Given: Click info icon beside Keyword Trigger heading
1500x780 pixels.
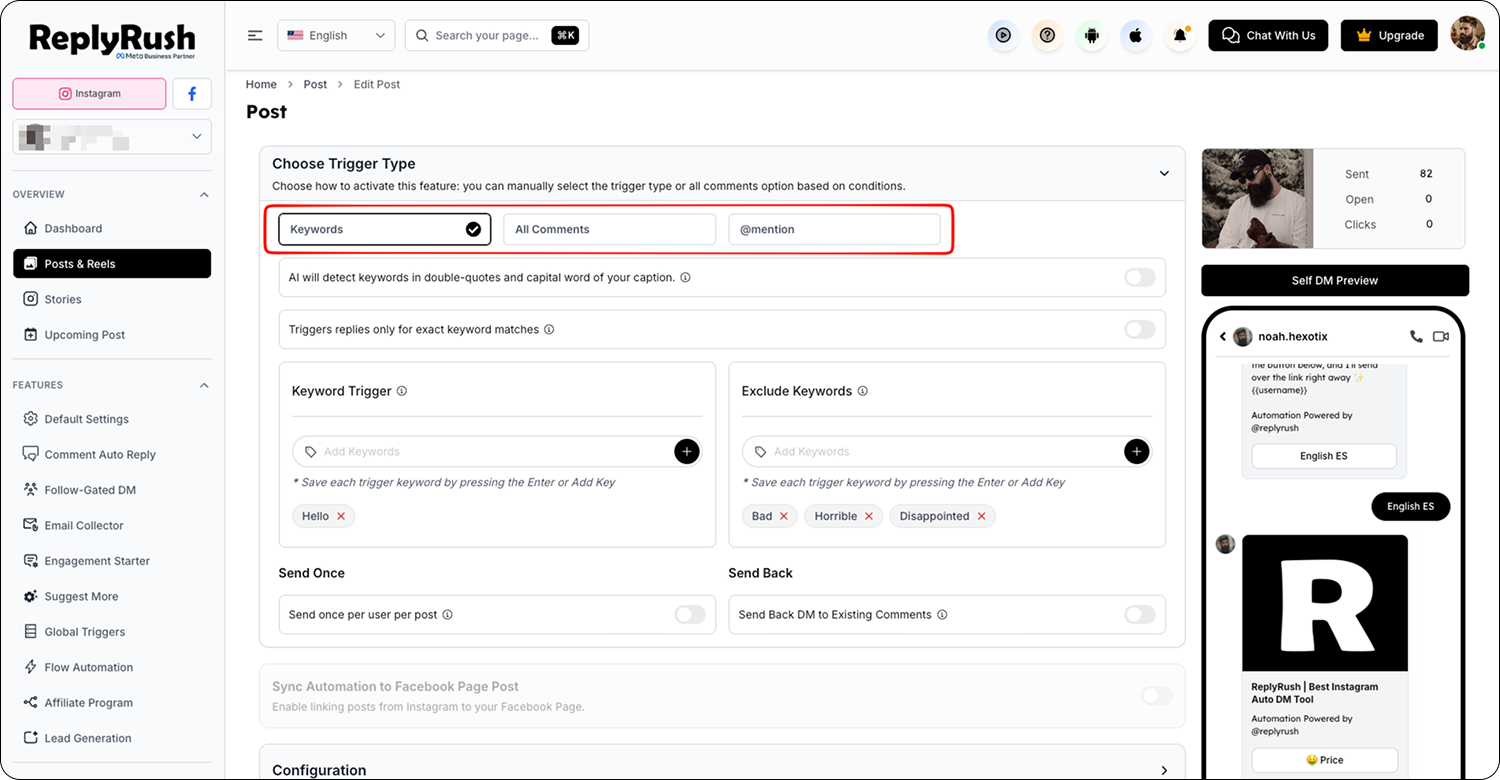Looking at the screenshot, I should coord(402,391).
